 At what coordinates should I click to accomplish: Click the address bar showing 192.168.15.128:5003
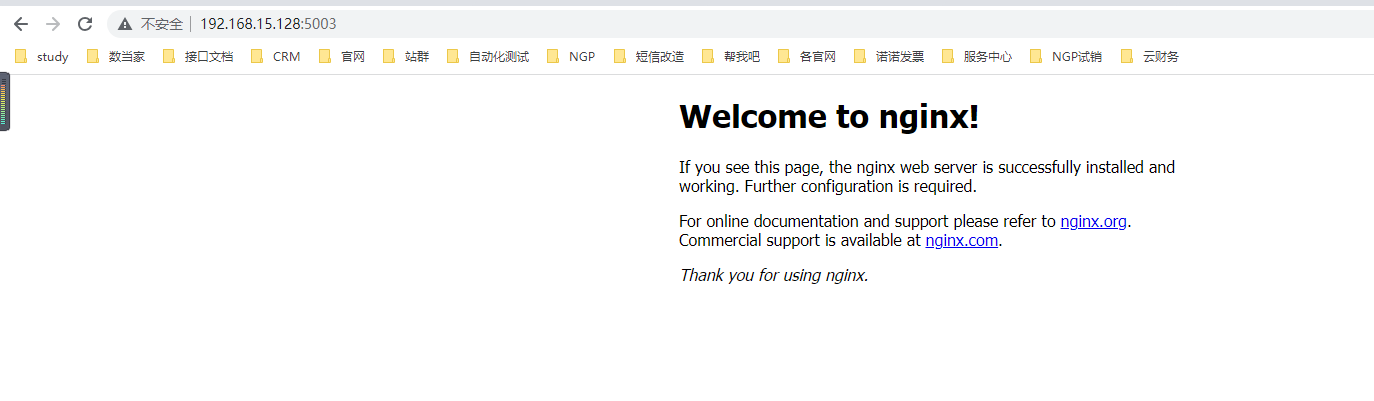coord(740,24)
